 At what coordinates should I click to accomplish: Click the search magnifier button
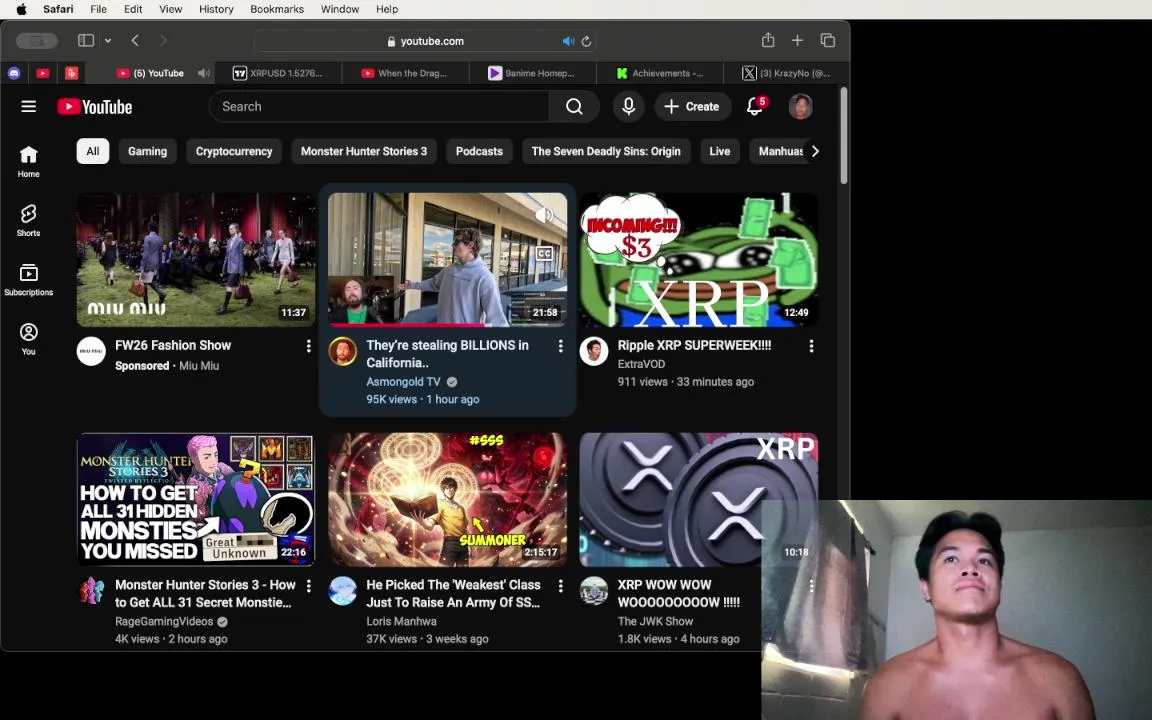coord(575,107)
